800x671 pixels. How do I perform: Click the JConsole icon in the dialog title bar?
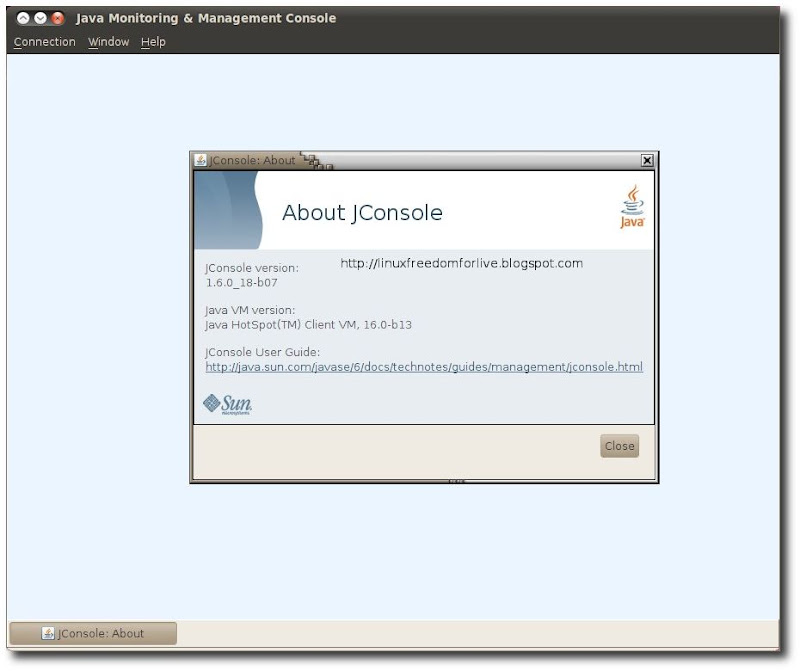(200, 160)
